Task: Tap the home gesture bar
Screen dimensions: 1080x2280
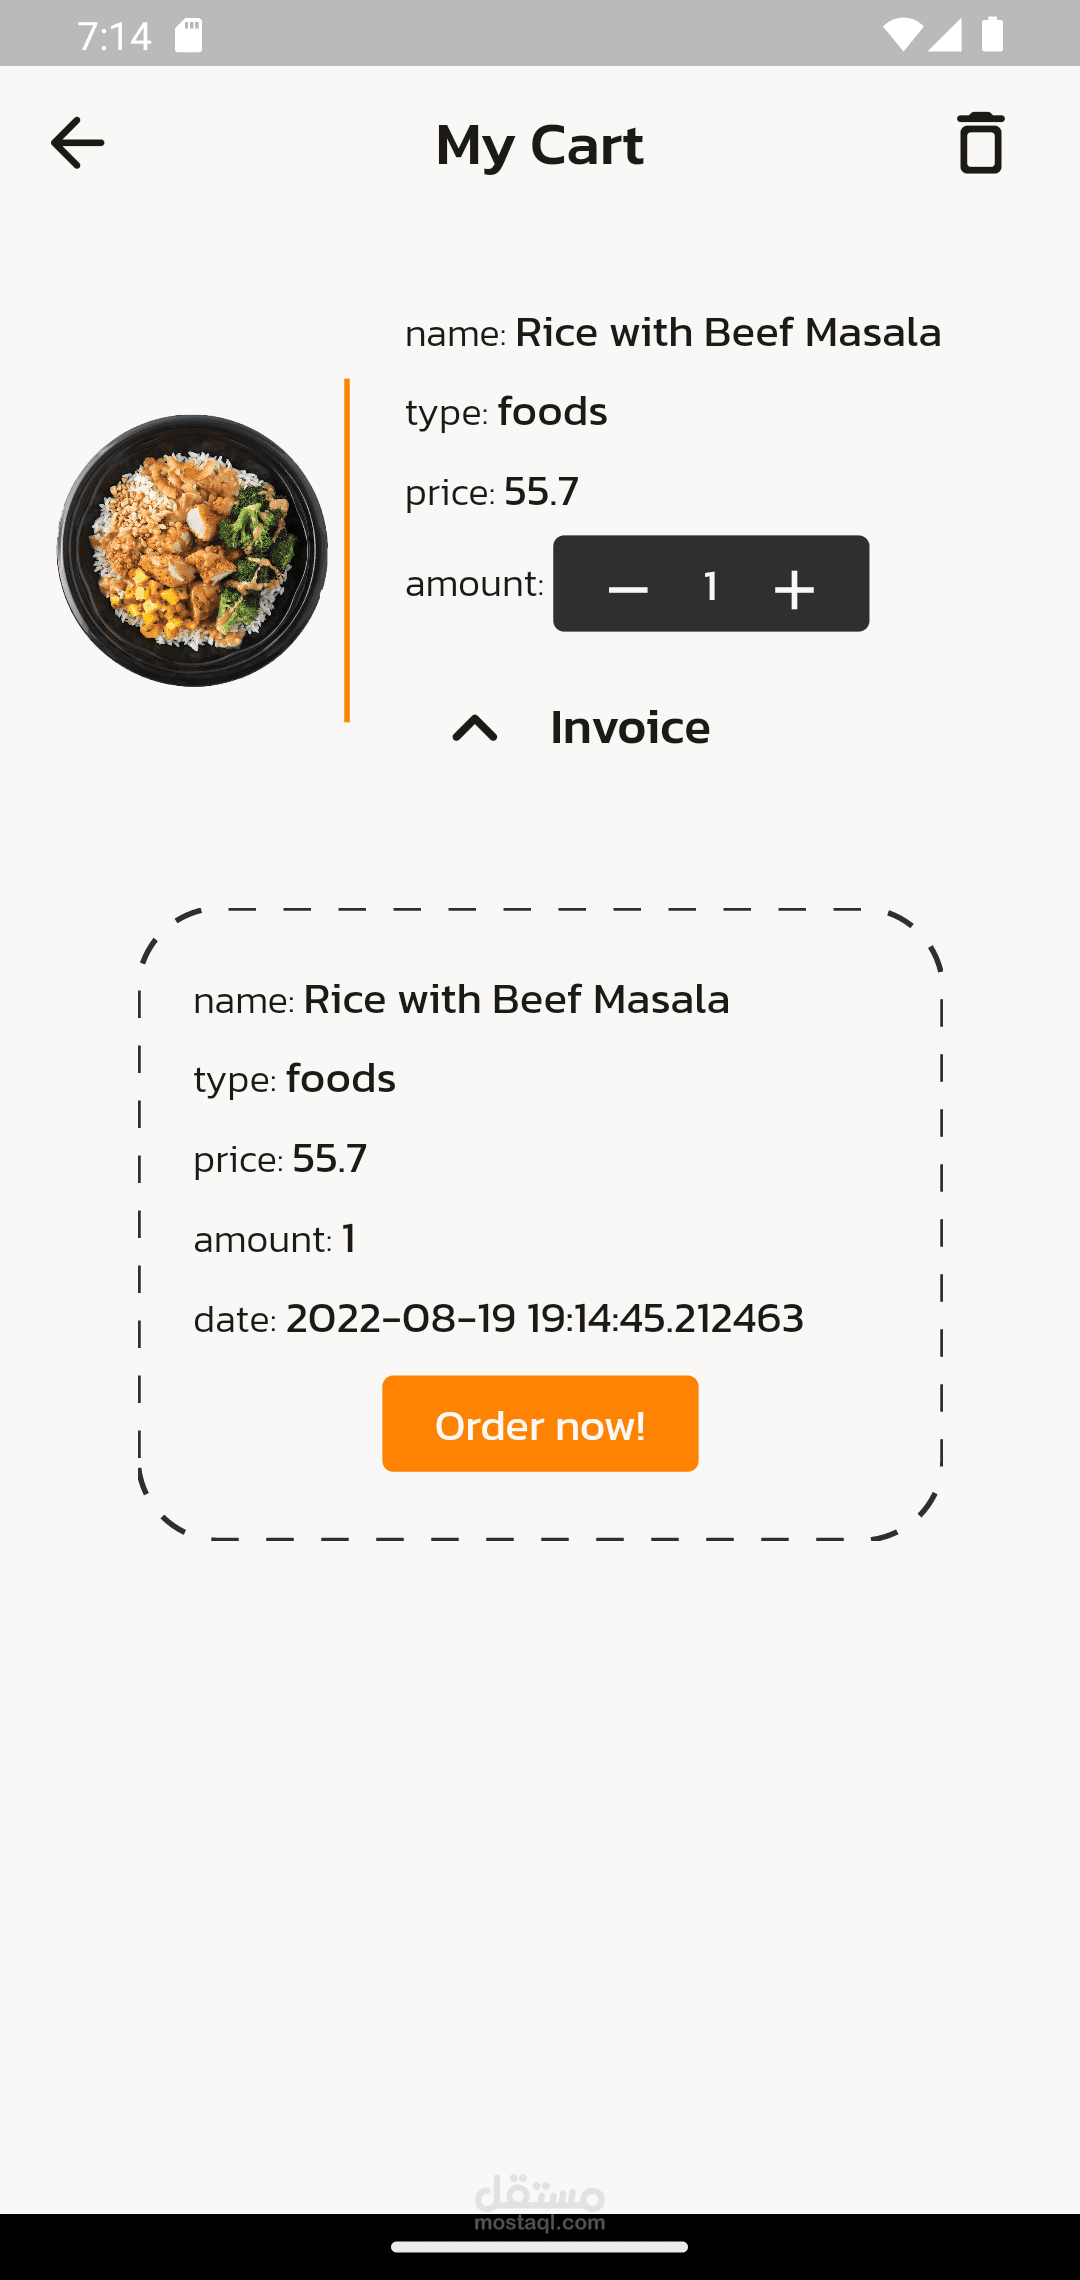Action: pos(540,2247)
